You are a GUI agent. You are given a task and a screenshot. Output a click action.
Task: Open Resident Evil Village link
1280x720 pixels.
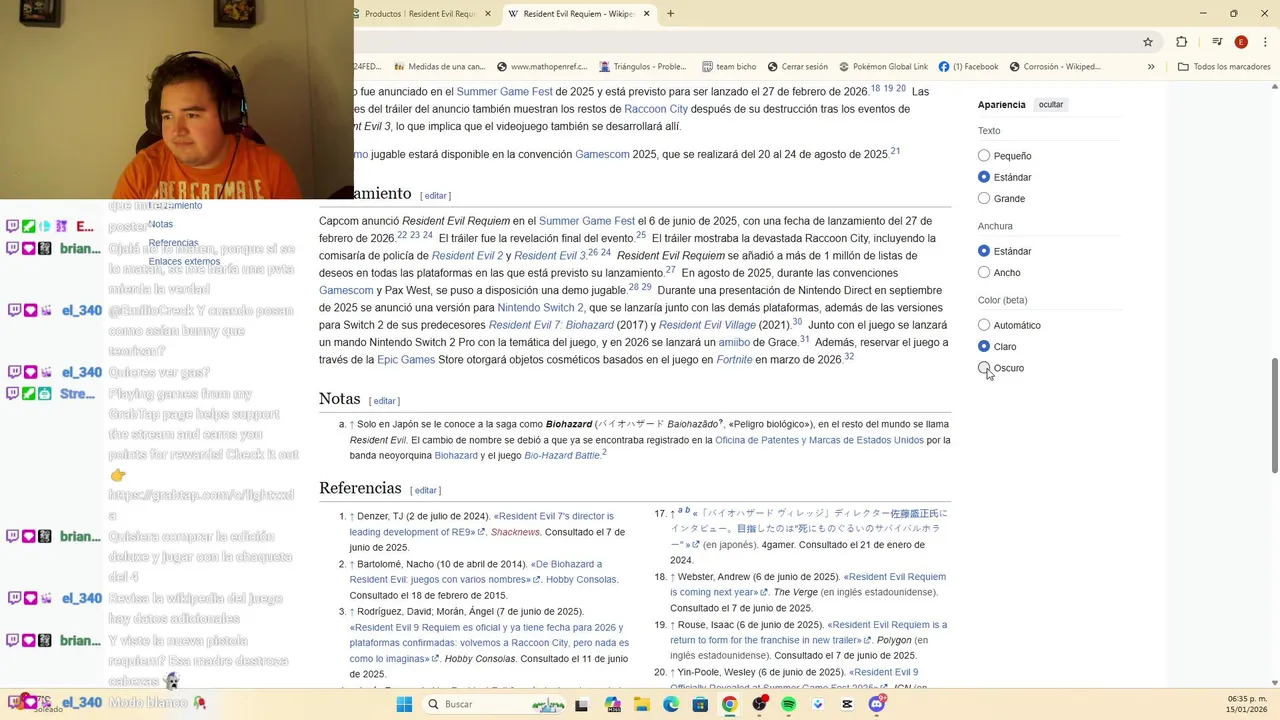click(707, 325)
